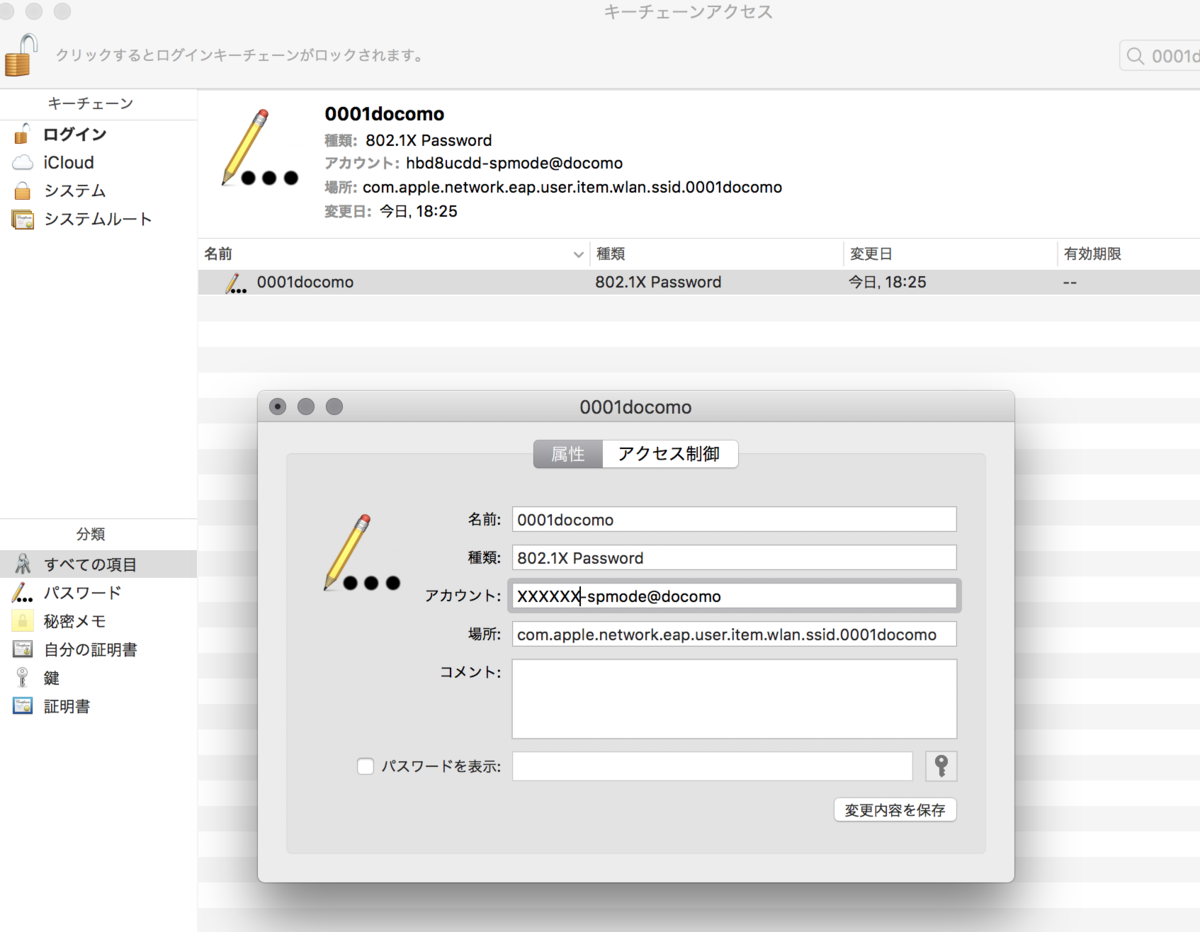The image size is (1200, 932).
Task: Click the 証明書 certificate icon
Action: pyautogui.click(x=22, y=706)
